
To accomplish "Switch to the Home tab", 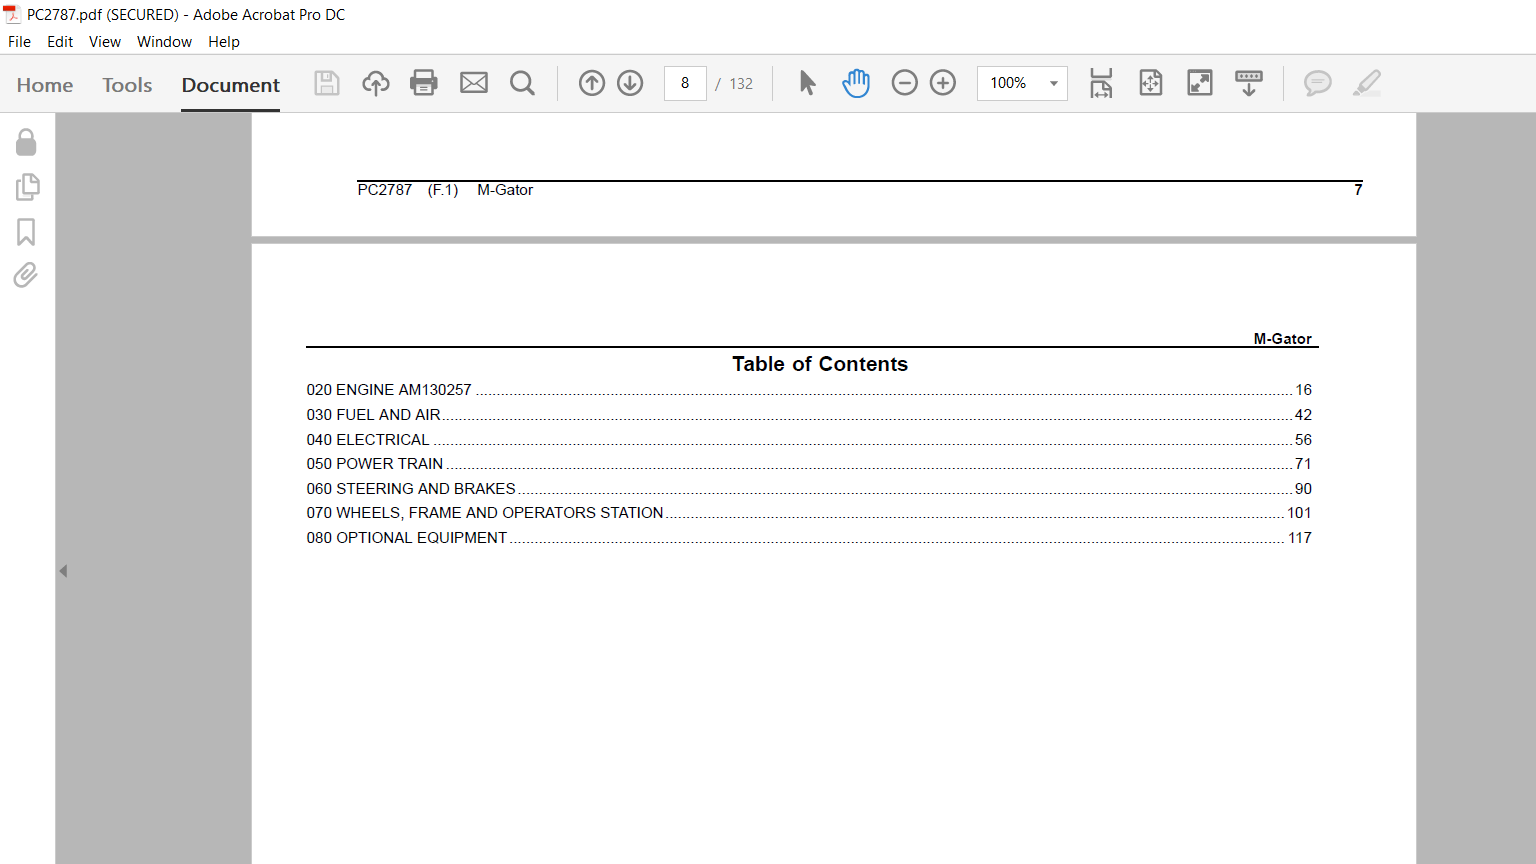I will pos(45,85).
